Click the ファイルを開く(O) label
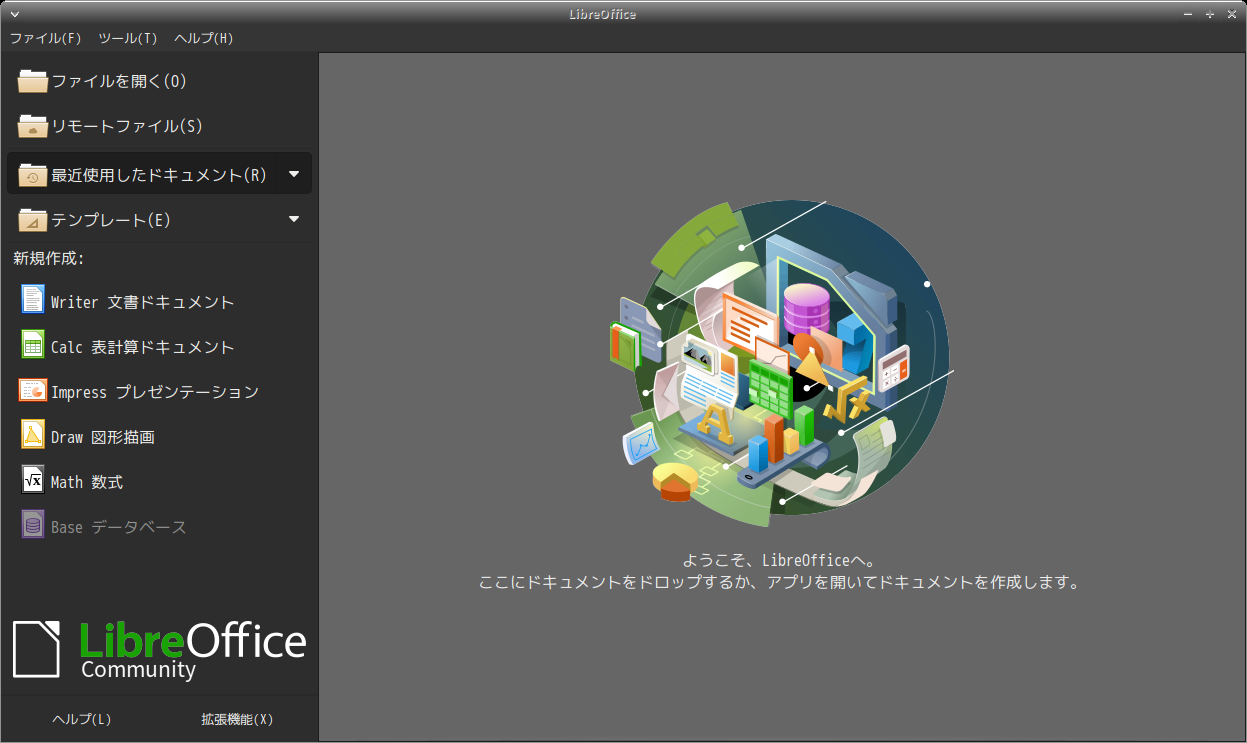 [x=119, y=81]
